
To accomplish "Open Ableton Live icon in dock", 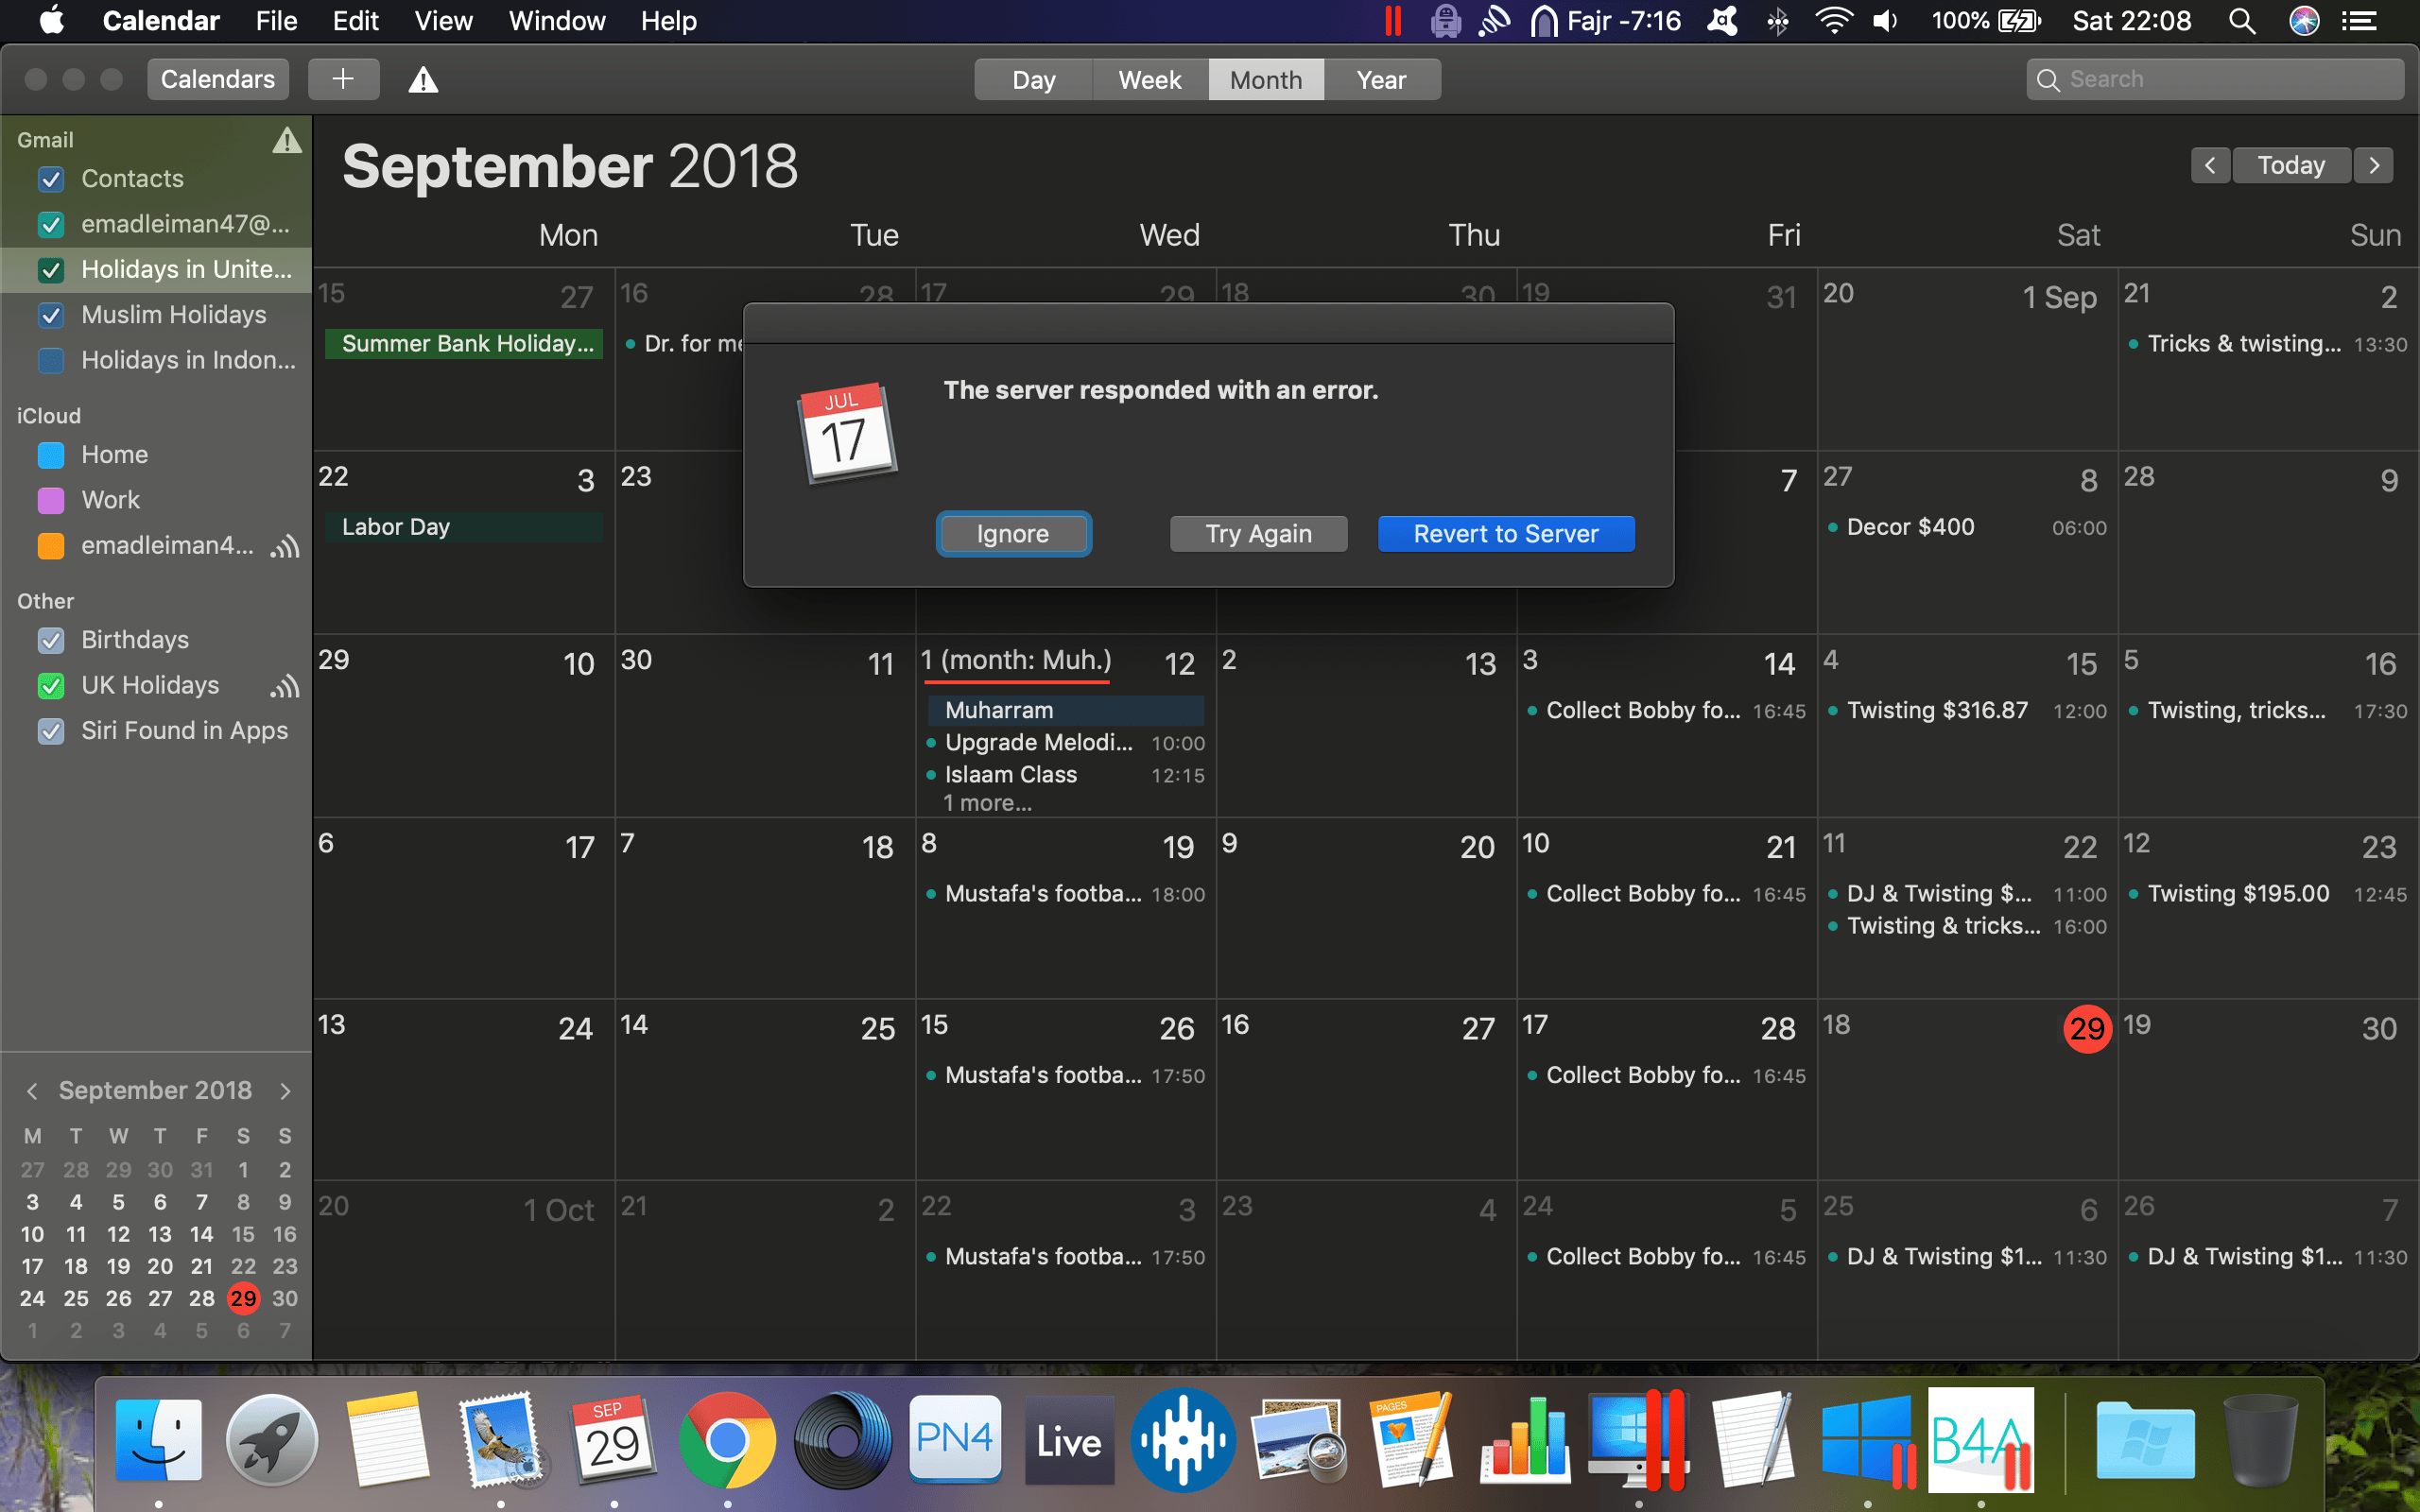I will pos(1069,1440).
